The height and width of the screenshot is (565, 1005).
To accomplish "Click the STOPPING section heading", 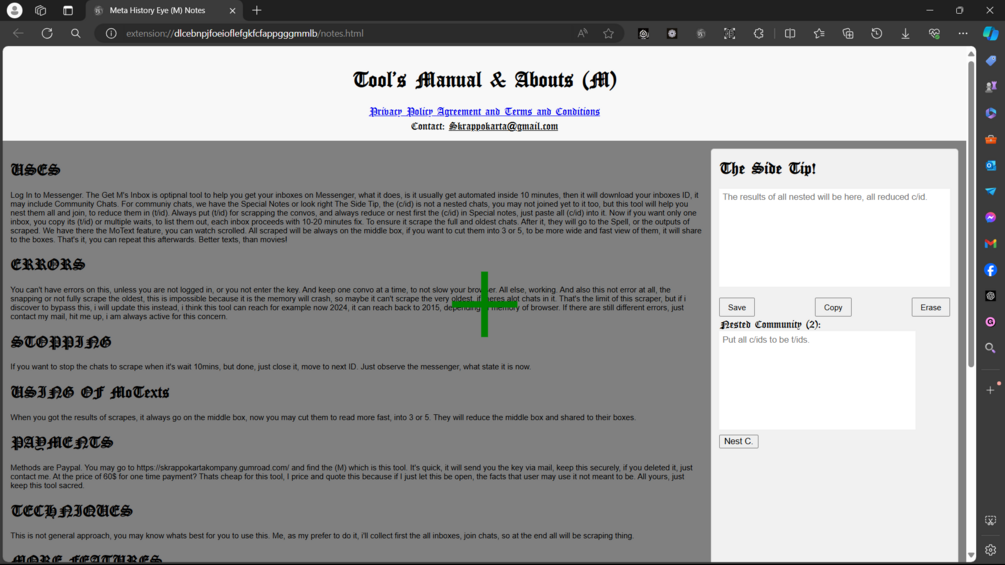I will [x=61, y=342].
